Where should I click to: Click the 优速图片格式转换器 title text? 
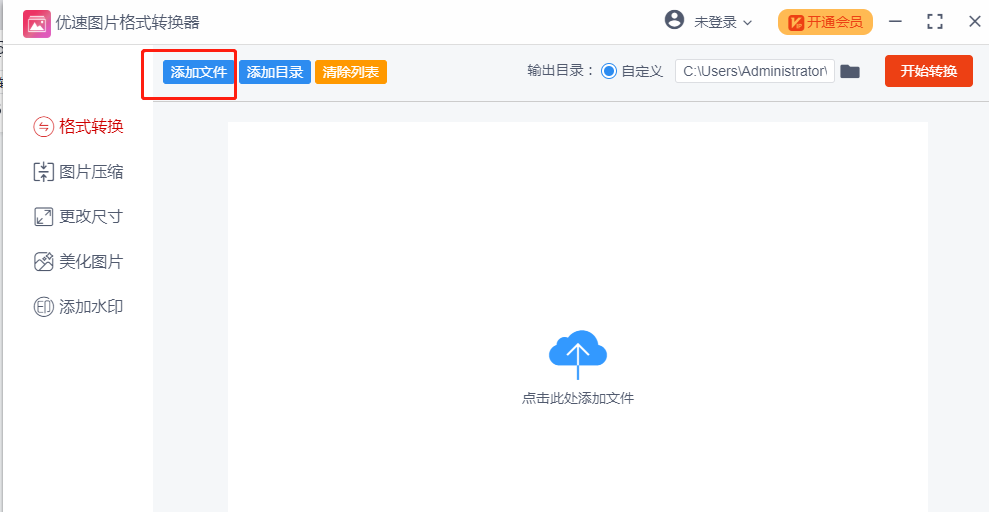click(128, 23)
